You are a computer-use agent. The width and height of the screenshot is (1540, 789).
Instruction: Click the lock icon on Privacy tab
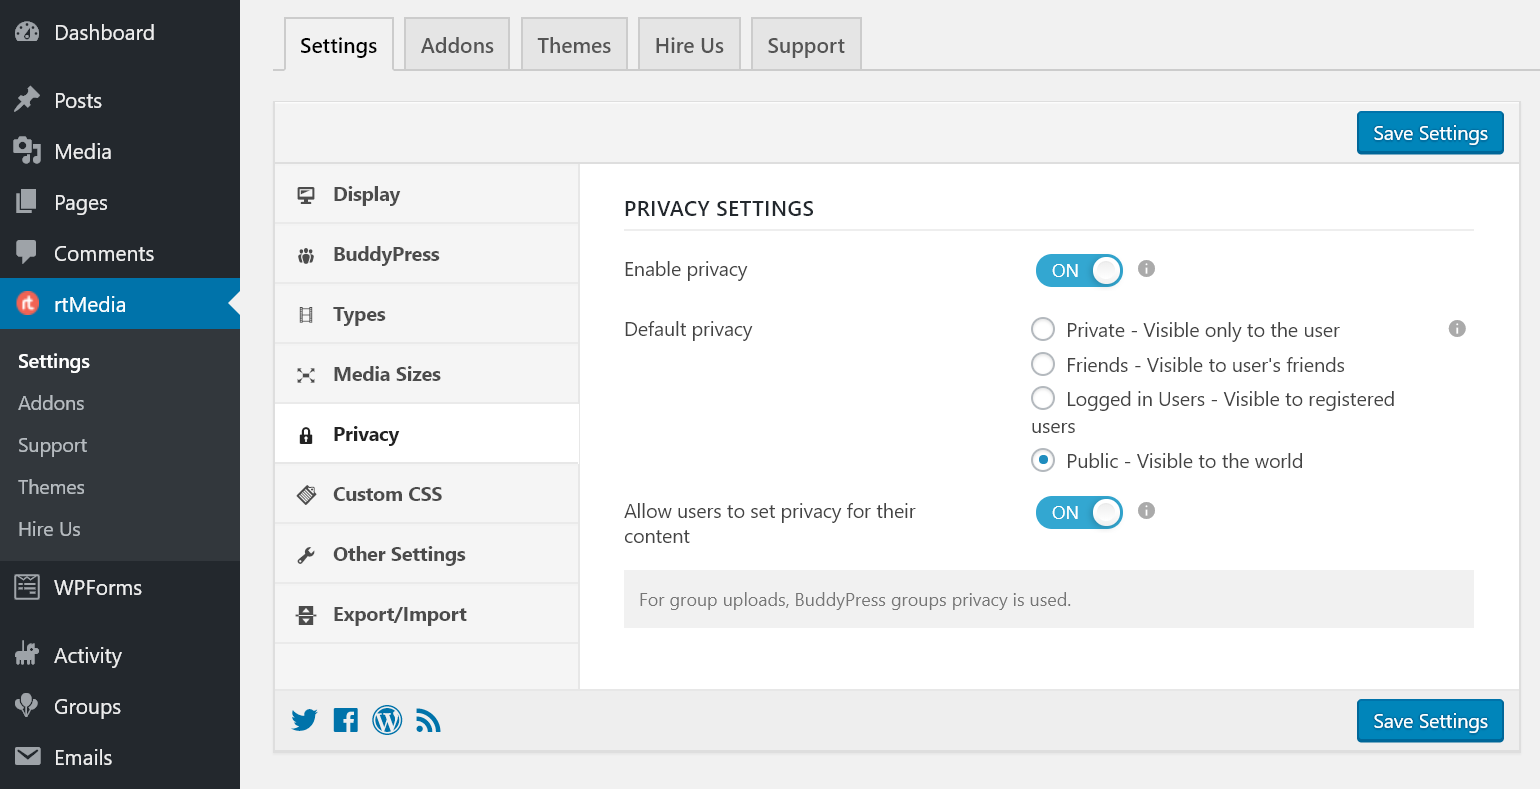[x=307, y=433]
